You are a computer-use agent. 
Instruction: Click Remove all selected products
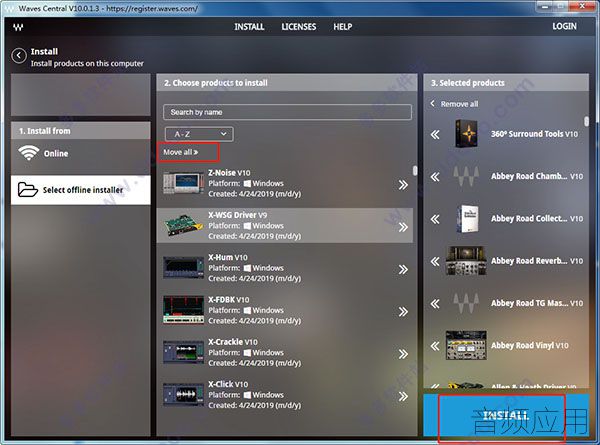coord(454,104)
